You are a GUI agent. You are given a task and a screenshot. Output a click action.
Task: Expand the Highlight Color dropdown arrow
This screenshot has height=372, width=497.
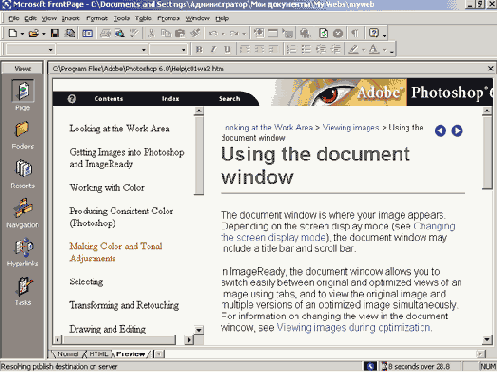363,50
